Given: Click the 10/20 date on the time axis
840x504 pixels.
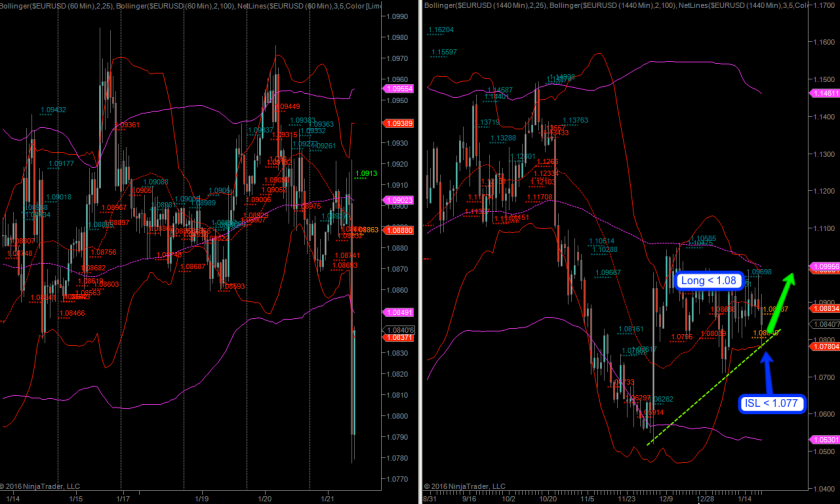Looking at the screenshot, I should click(x=548, y=499).
